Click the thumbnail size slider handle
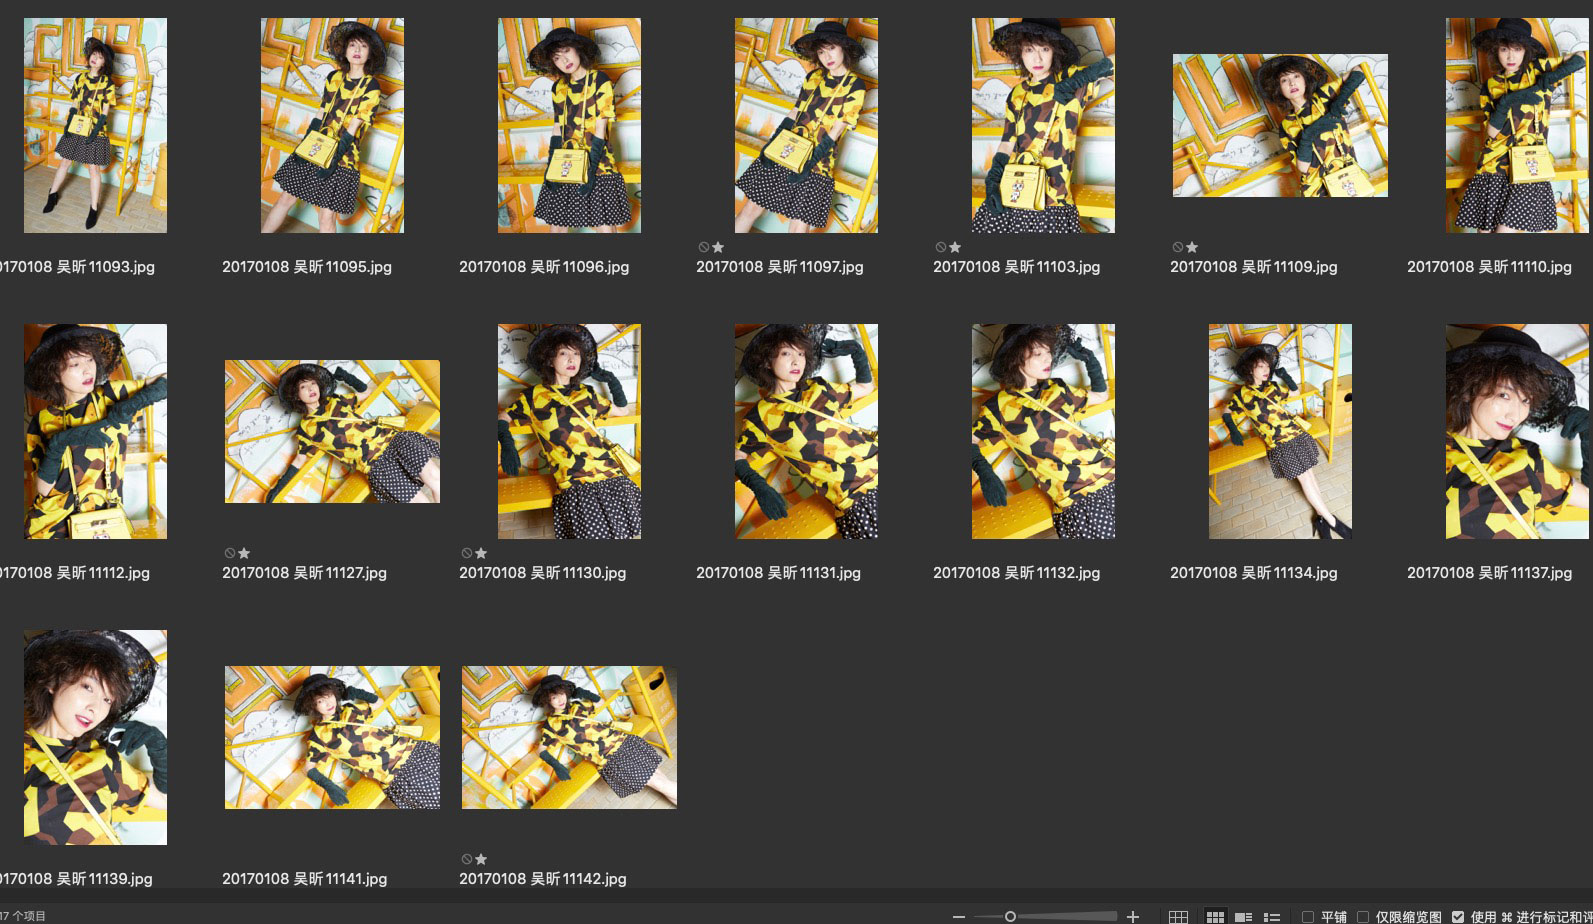This screenshot has width=1593, height=924. [x=1010, y=916]
